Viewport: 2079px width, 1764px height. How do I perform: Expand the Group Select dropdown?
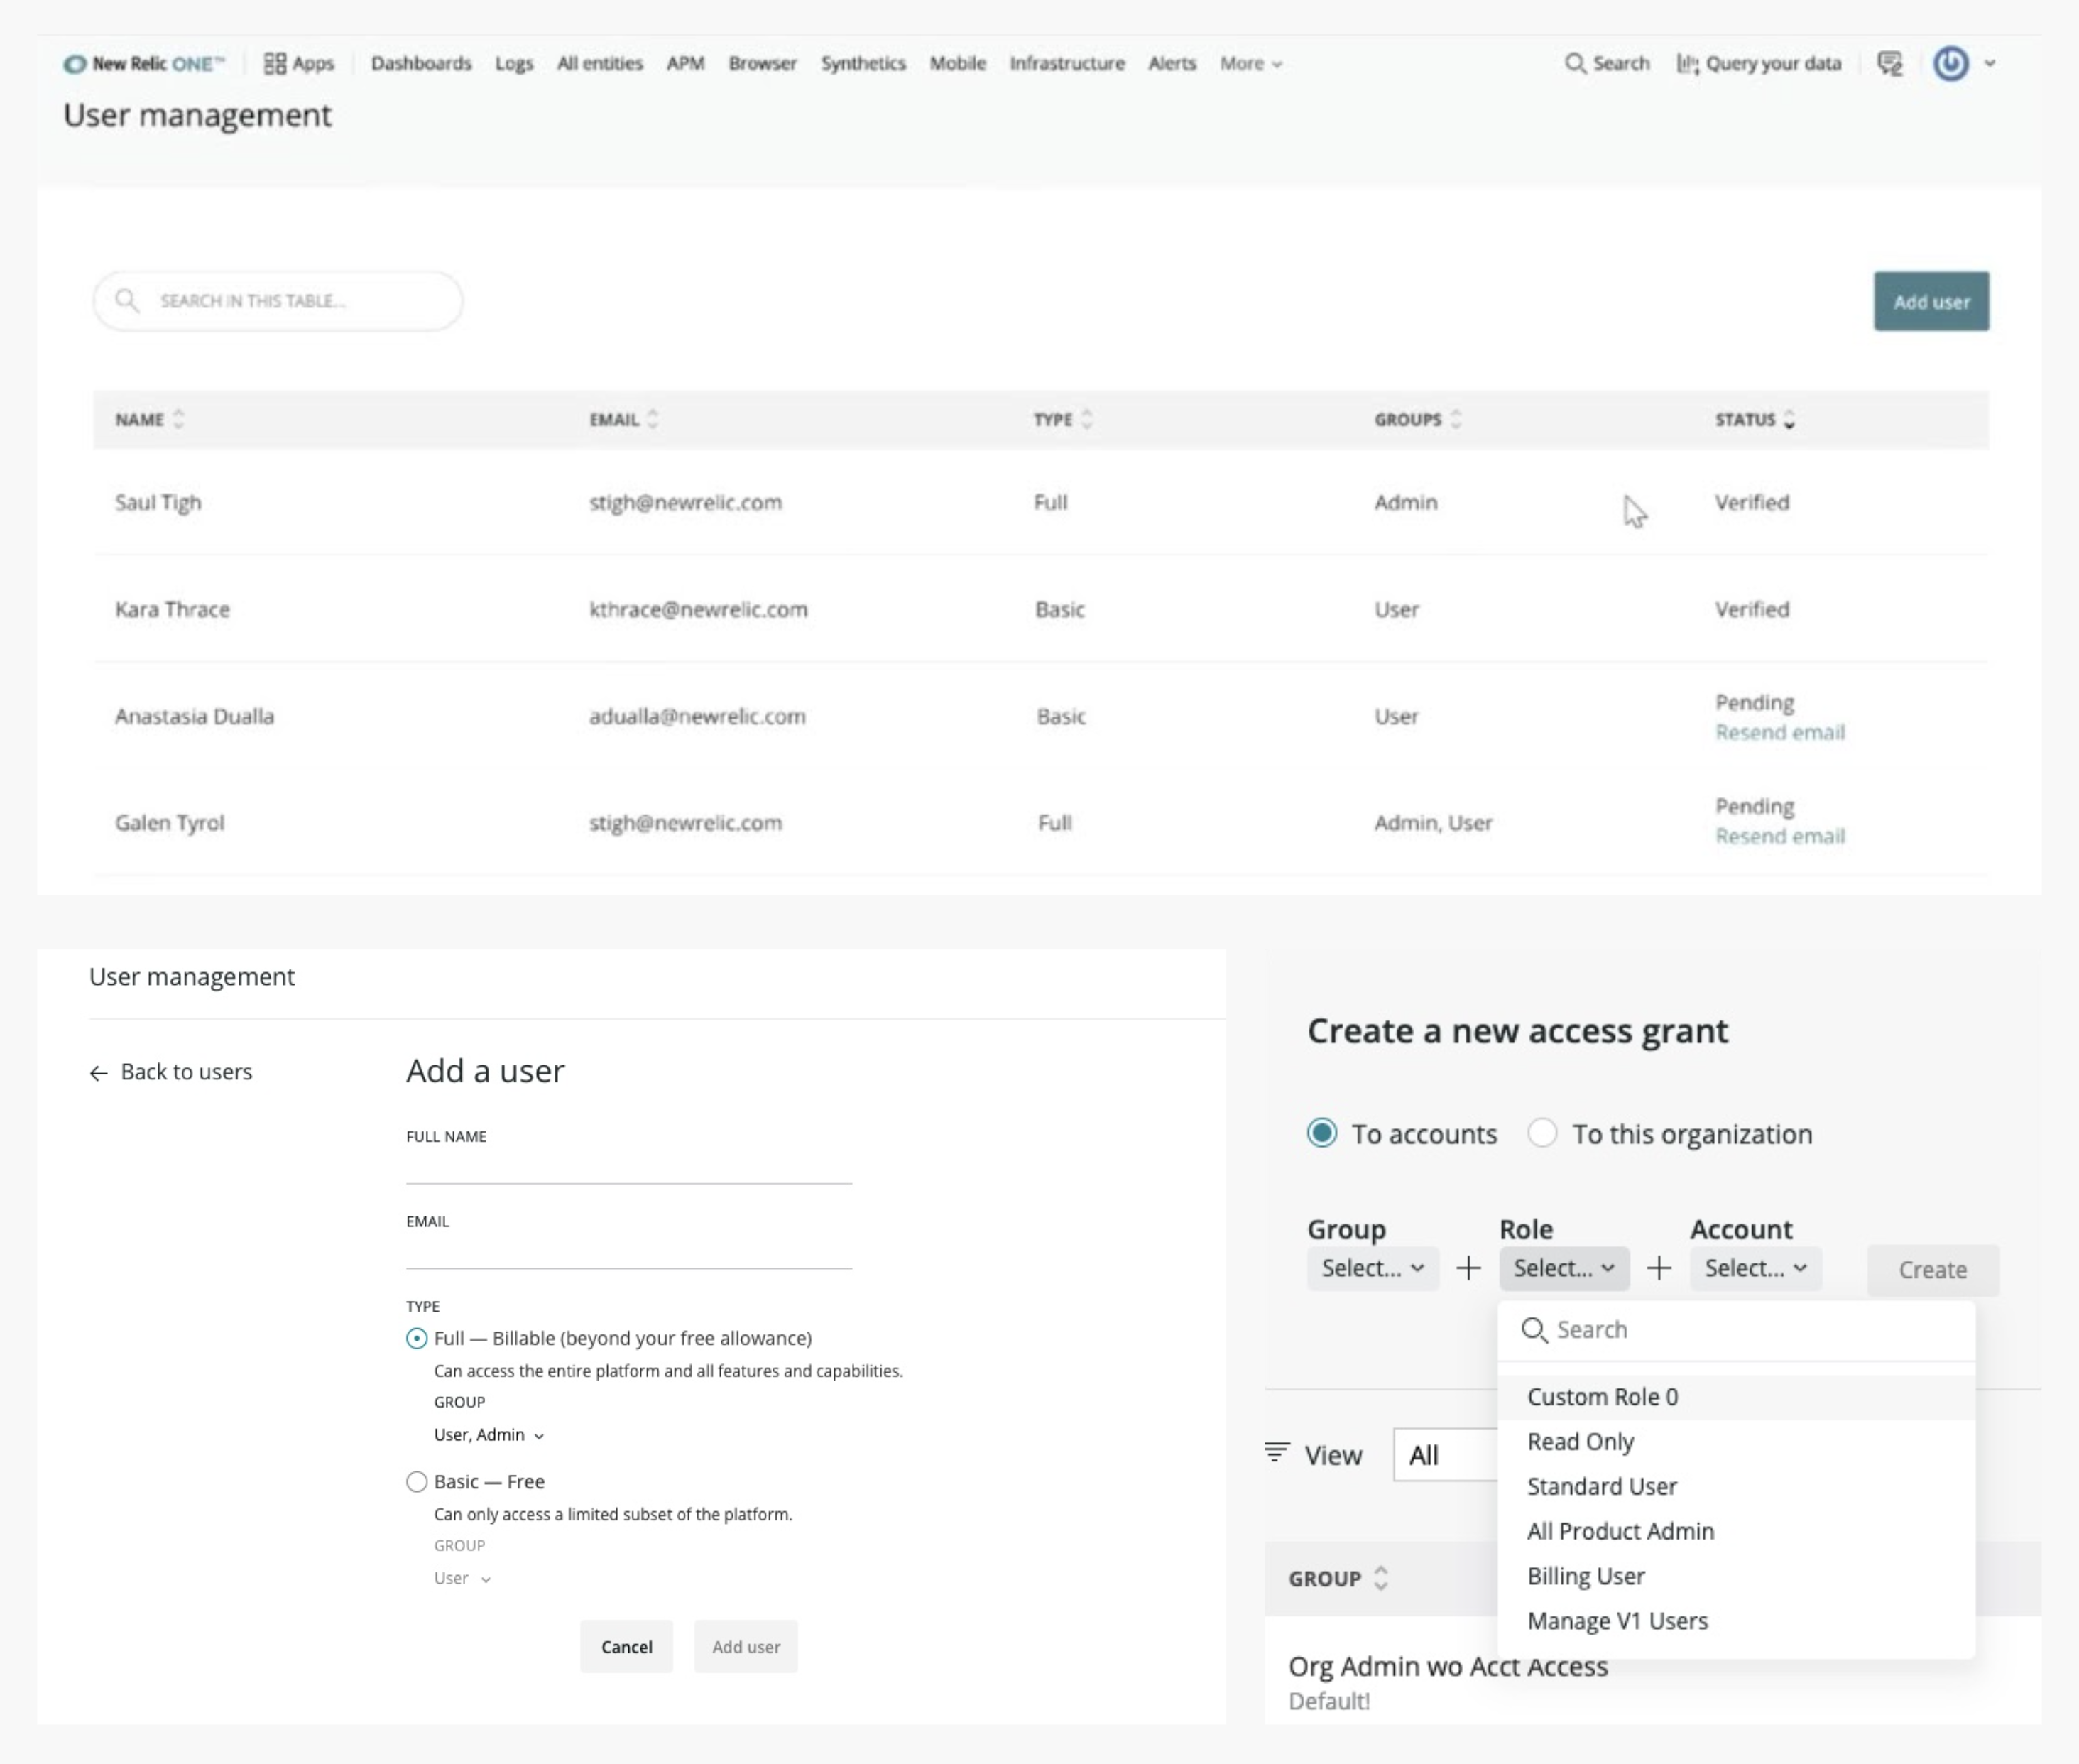pyautogui.click(x=1372, y=1268)
